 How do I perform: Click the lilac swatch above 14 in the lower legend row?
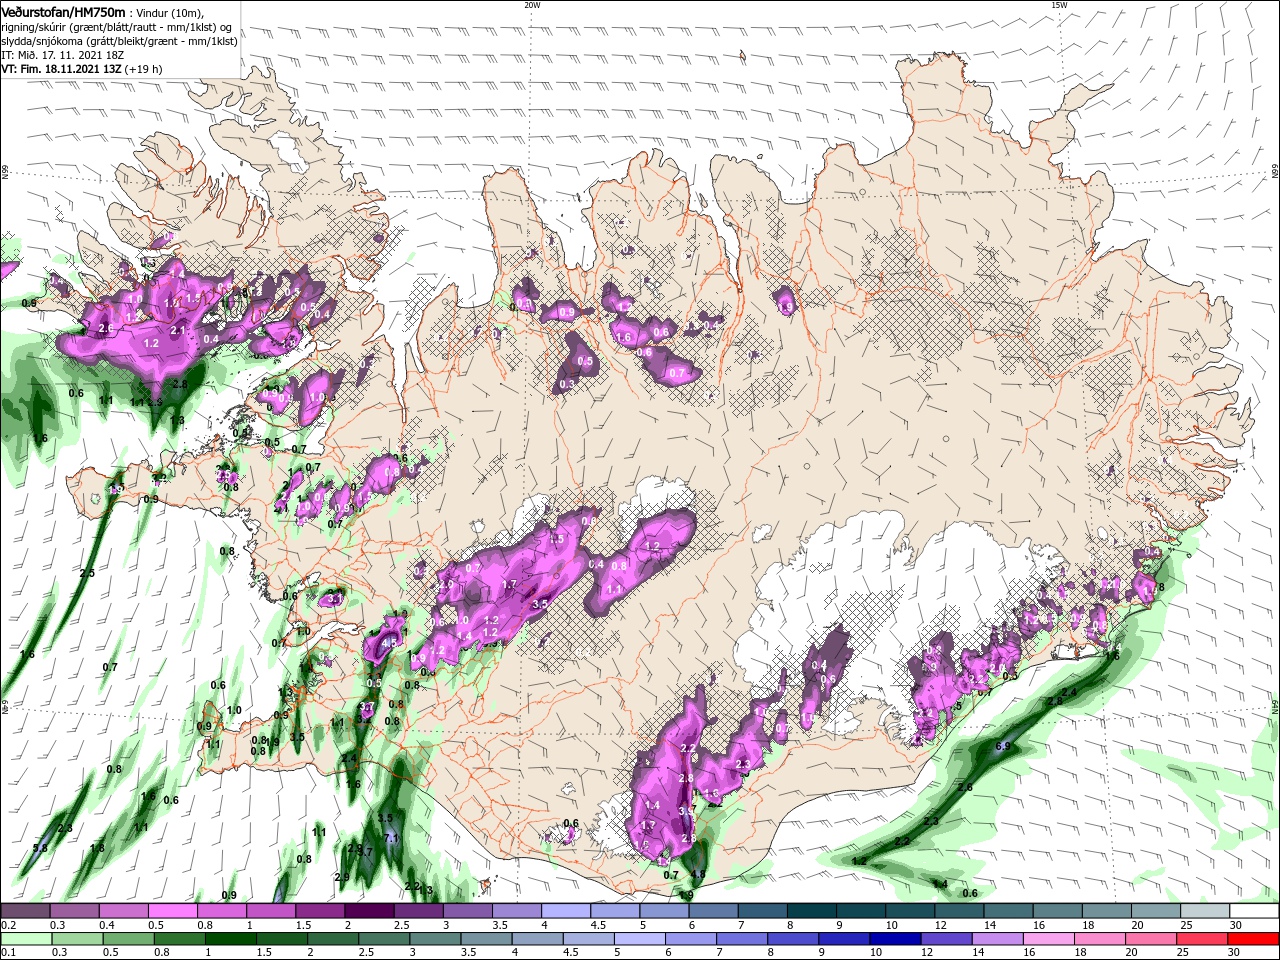(998, 939)
